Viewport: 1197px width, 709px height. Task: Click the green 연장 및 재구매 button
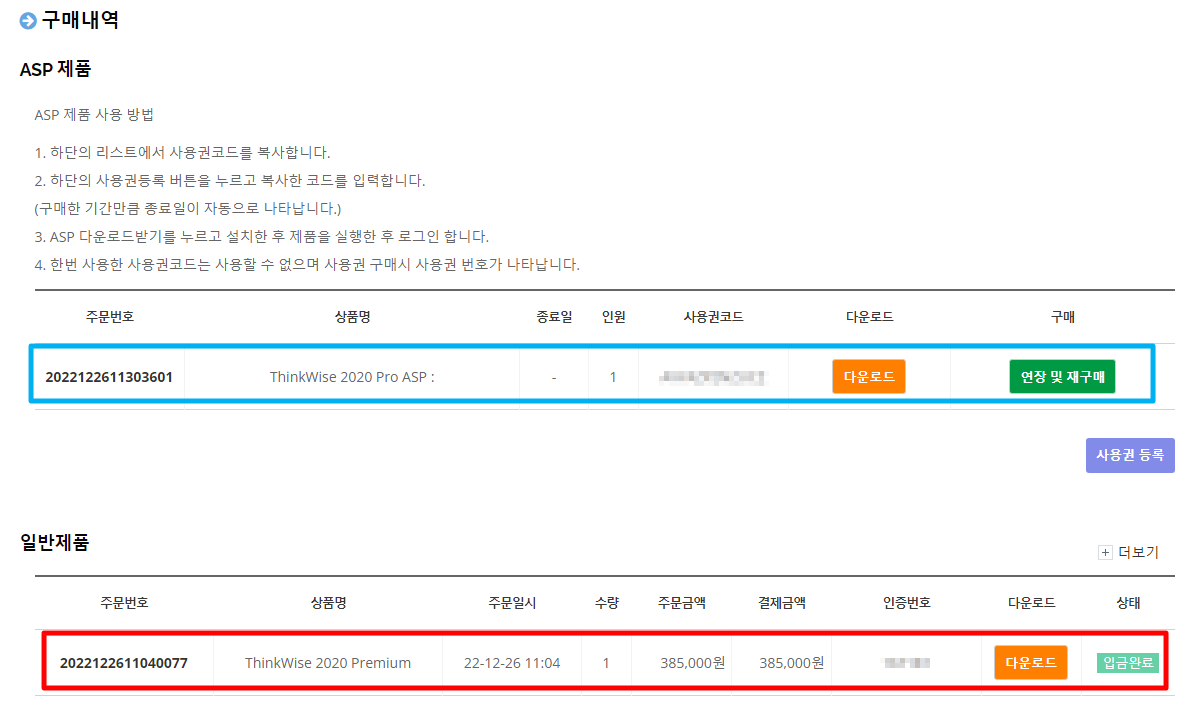[1062, 376]
